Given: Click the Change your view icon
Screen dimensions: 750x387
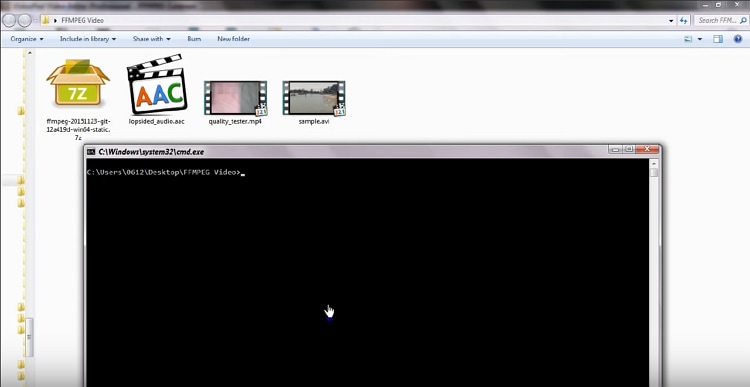Looking at the screenshot, I should [688, 39].
